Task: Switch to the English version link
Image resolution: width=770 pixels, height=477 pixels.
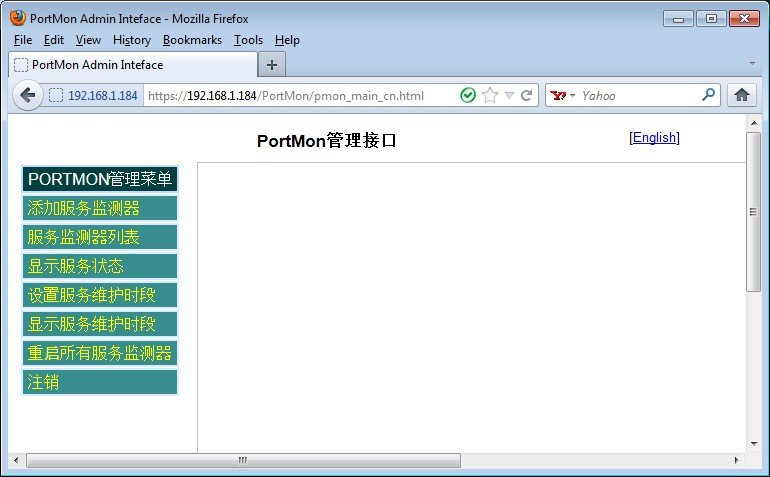Action: (x=654, y=138)
